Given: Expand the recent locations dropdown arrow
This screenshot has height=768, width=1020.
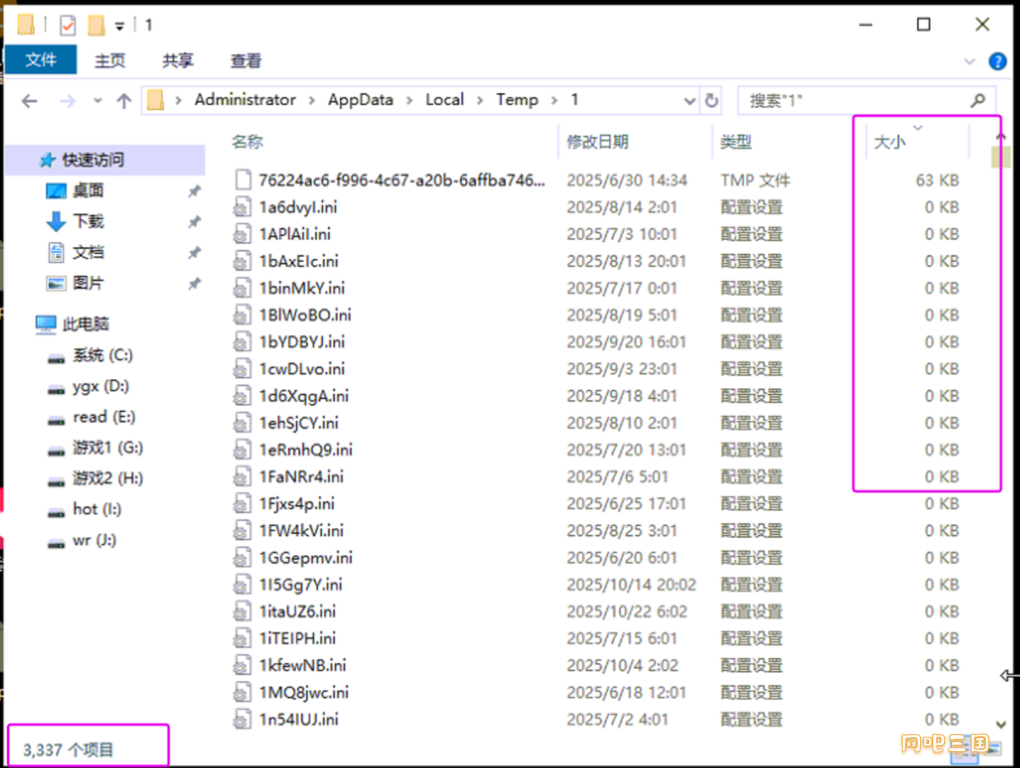Looking at the screenshot, I should point(97,101).
